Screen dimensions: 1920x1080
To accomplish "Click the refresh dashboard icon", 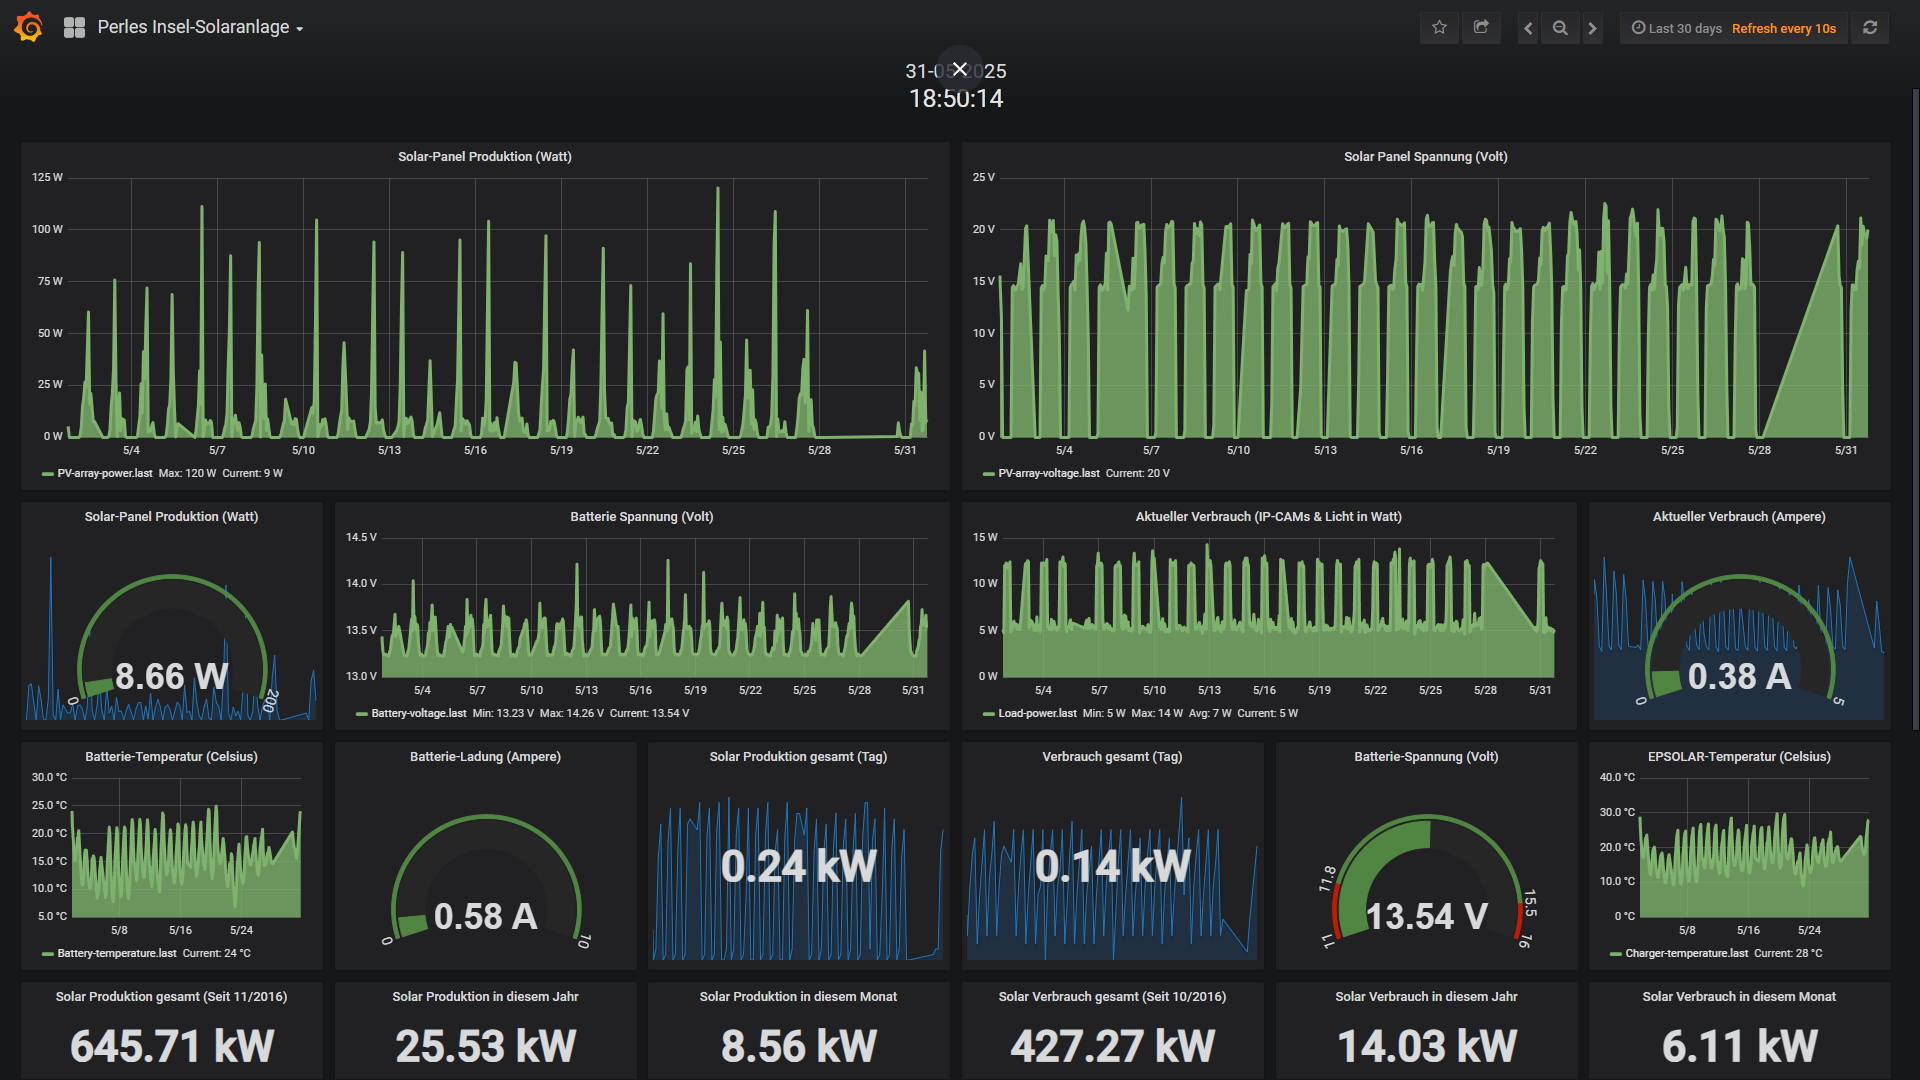I will (x=1870, y=28).
